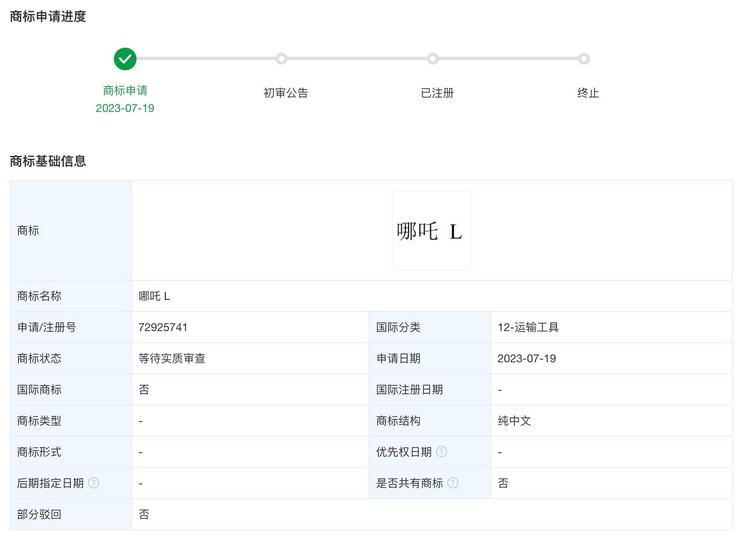Select the green 商标申请 step label
Viewport: 744px width, 555px height.
[x=125, y=91]
